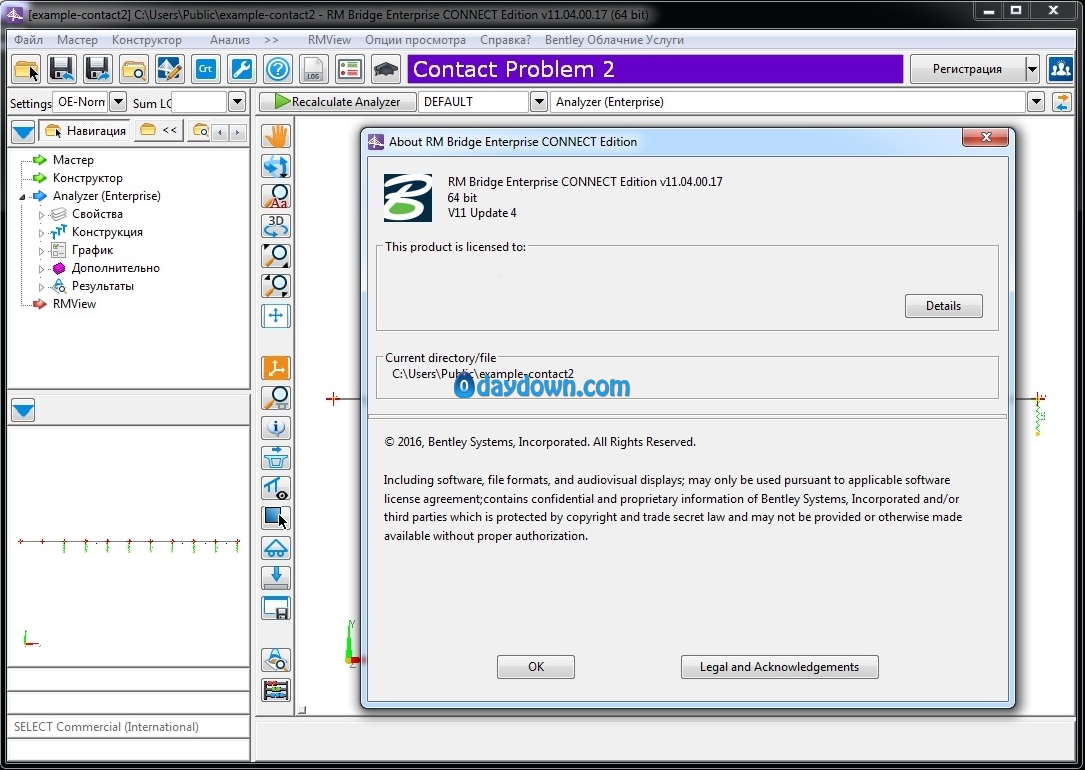Collapse the Analyzer (Enterprise) tree node
1085x770 pixels.
22,196
